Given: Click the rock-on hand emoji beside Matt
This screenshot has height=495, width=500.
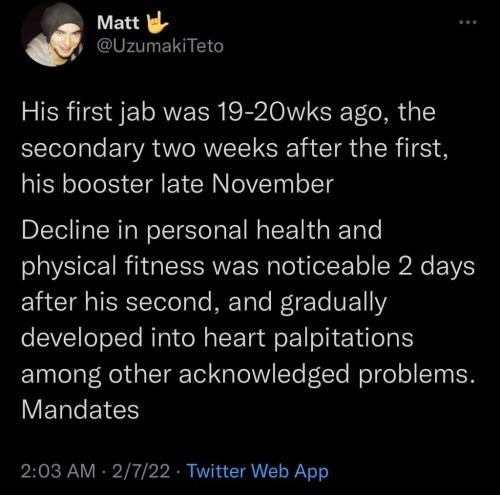Looking at the screenshot, I should click(x=157, y=22).
